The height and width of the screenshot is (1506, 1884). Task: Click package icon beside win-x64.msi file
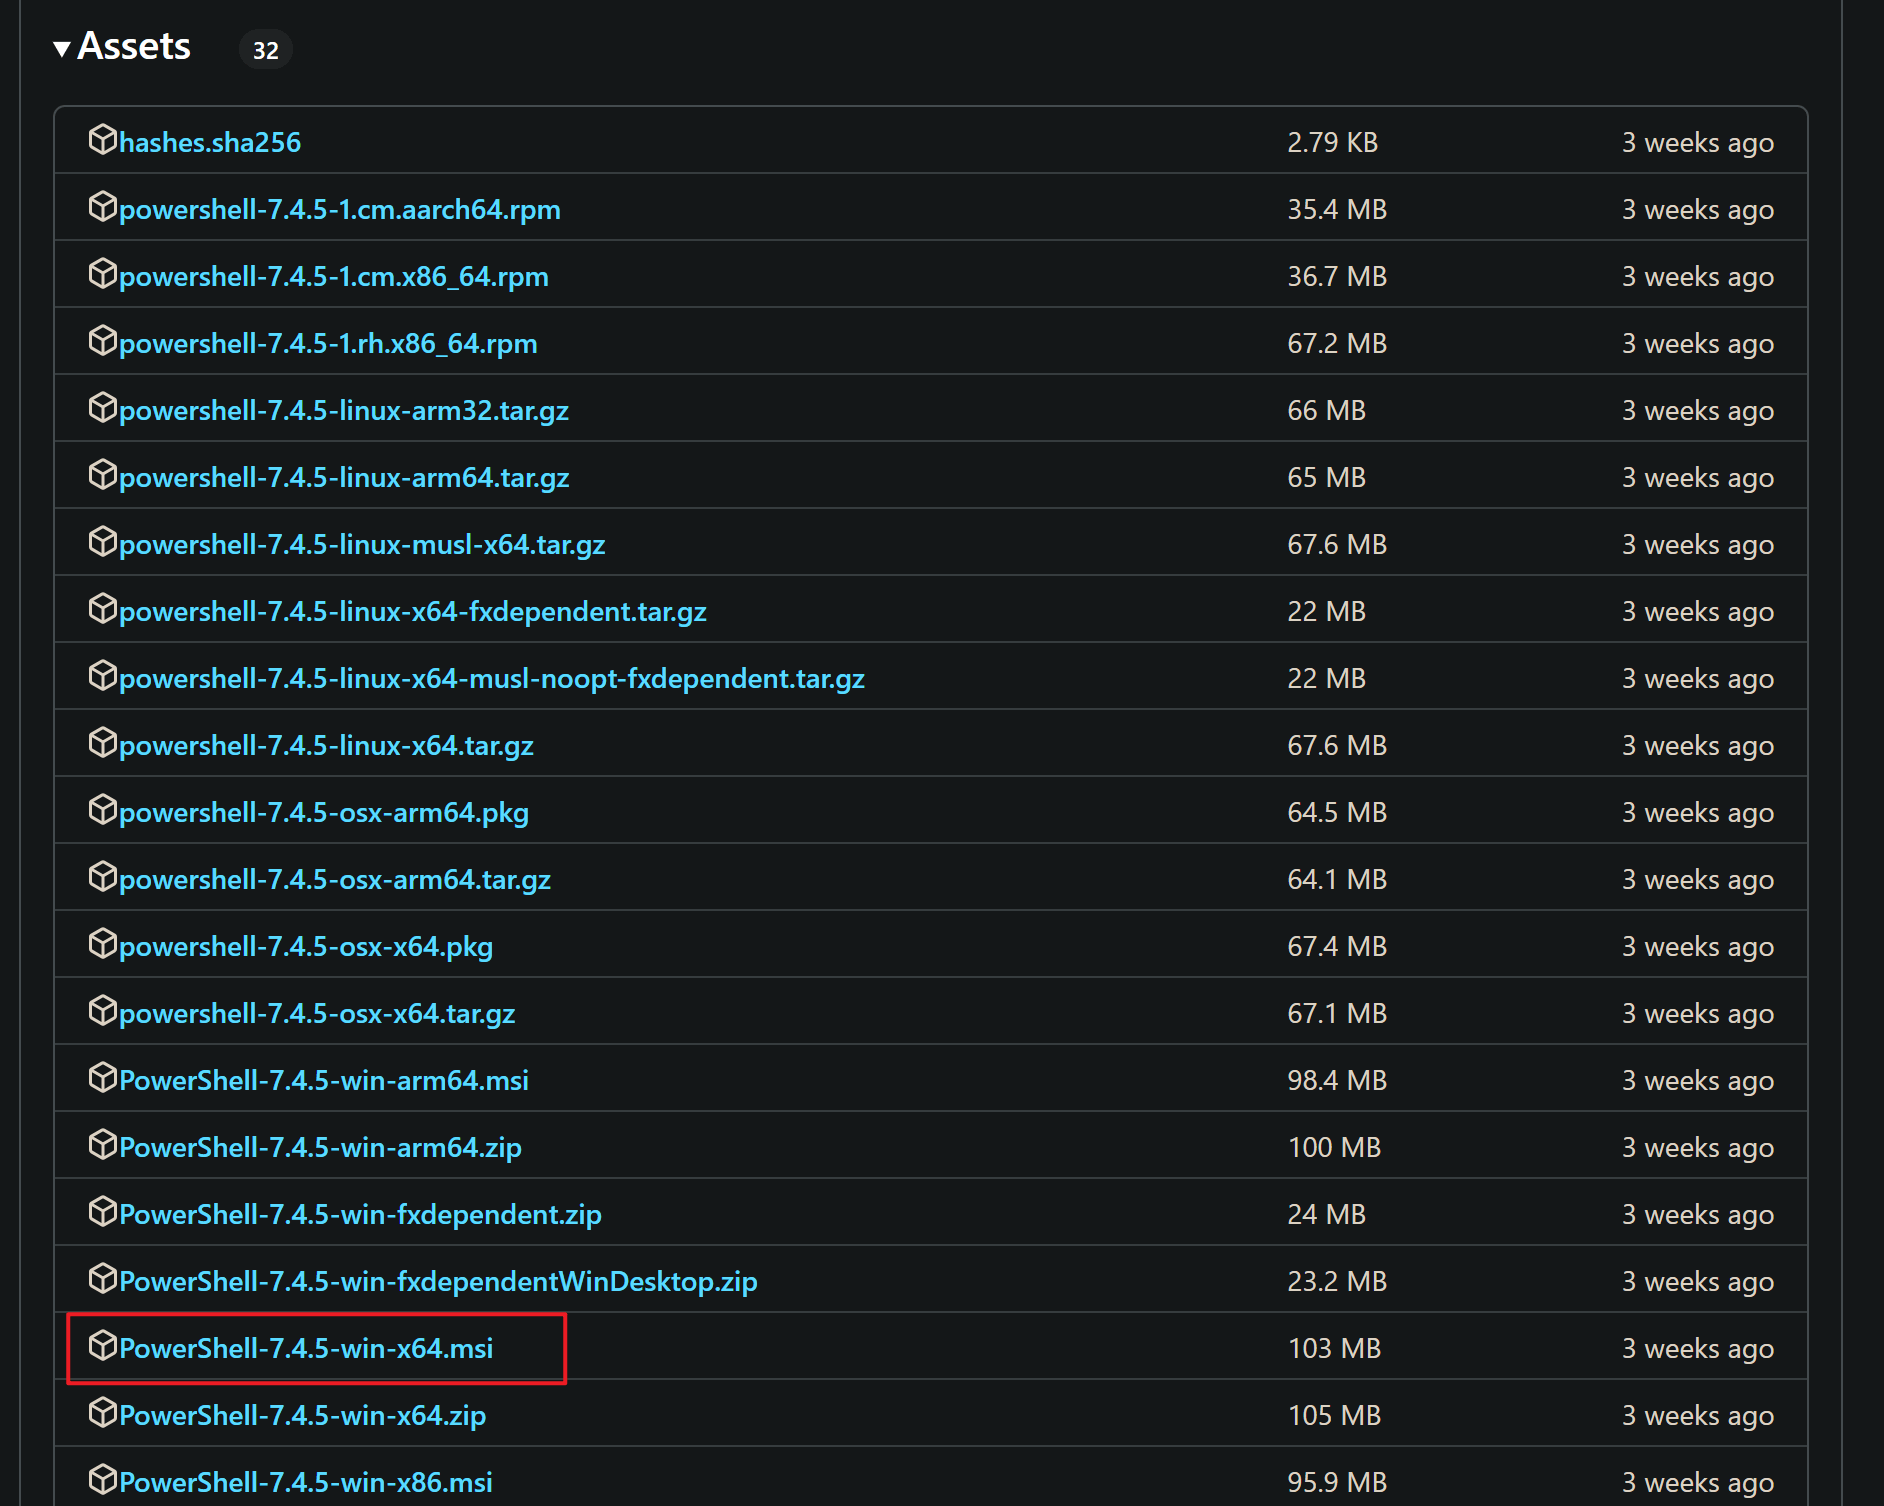tap(102, 1345)
